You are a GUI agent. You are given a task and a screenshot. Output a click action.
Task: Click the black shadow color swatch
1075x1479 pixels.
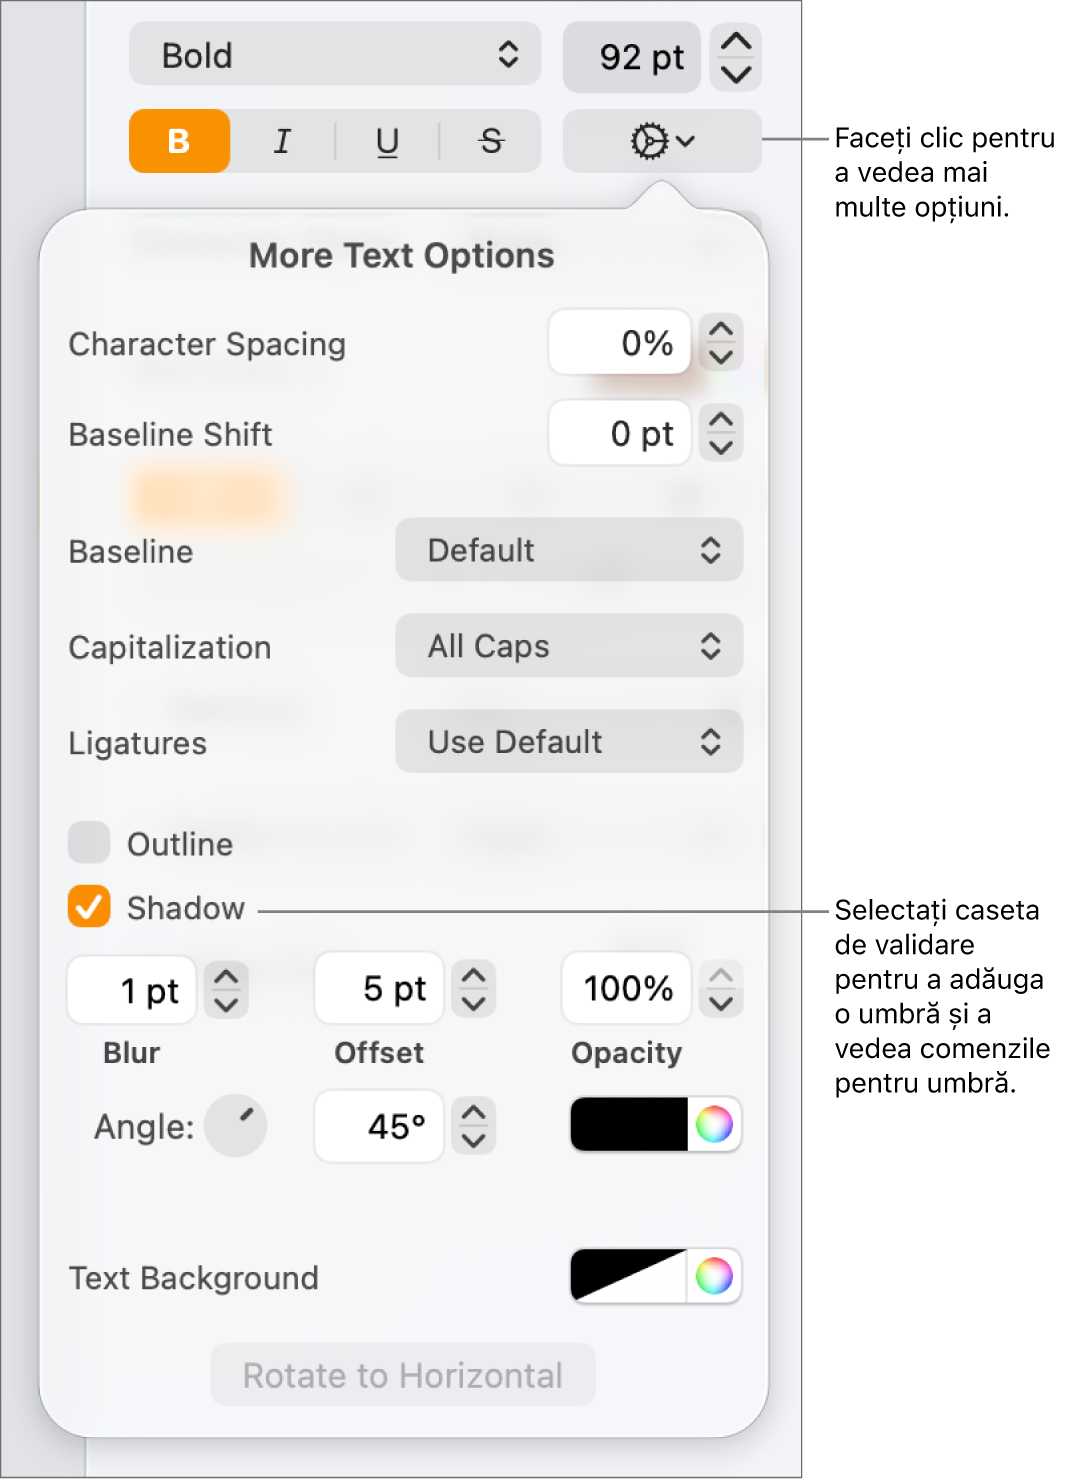[629, 1125]
